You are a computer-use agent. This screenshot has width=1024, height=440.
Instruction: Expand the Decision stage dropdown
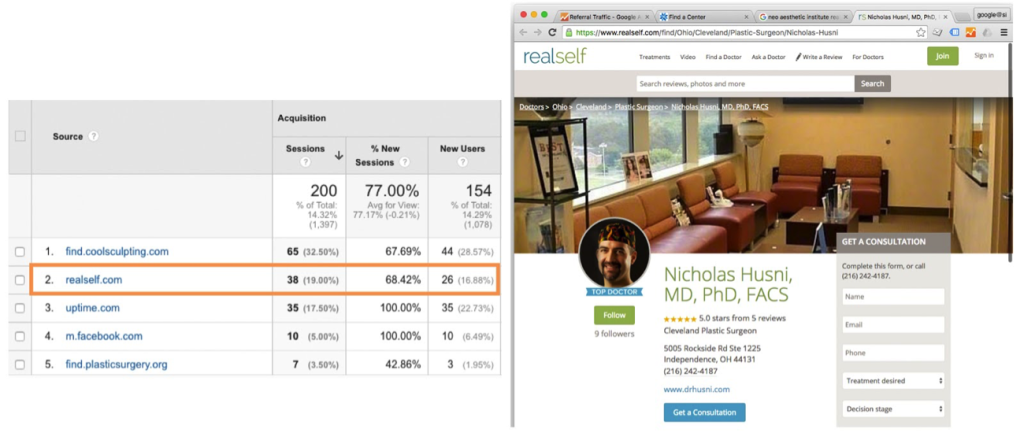pos(893,409)
